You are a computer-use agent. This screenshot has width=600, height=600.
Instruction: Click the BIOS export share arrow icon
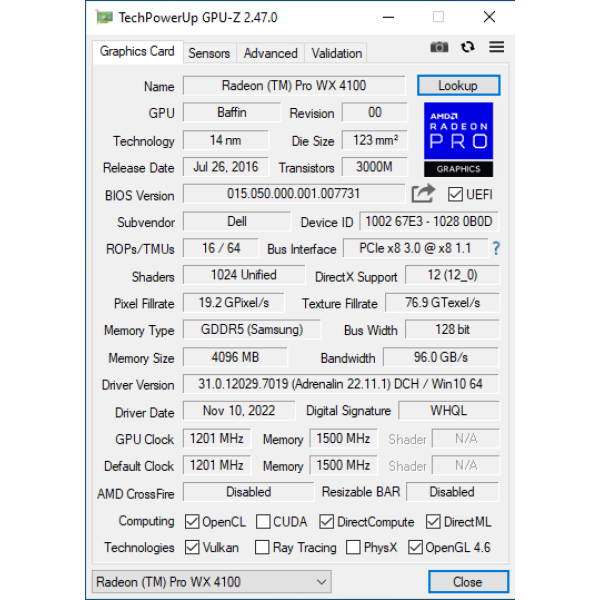pos(423,194)
